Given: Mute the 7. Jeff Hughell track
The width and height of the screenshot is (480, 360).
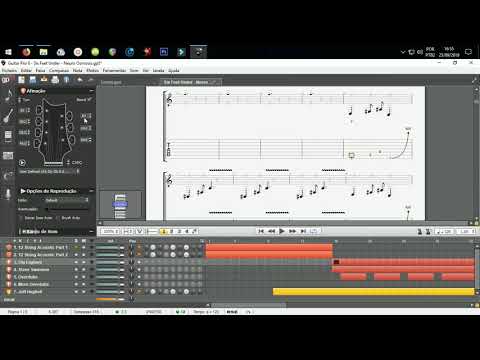Looking at the screenshot, I should pyautogui.click(x=83, y=292).
